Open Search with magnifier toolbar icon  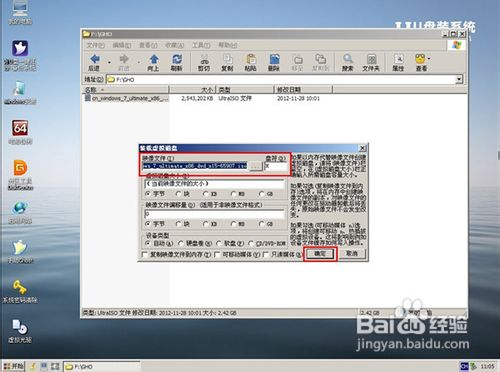click(x=348, y=59)
